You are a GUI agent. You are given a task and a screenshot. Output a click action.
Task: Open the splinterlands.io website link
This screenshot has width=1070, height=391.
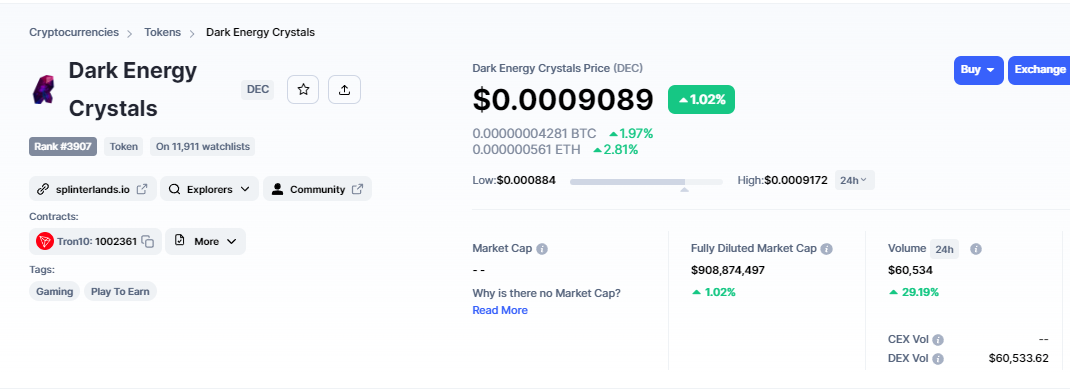click(x=93, y=189)
